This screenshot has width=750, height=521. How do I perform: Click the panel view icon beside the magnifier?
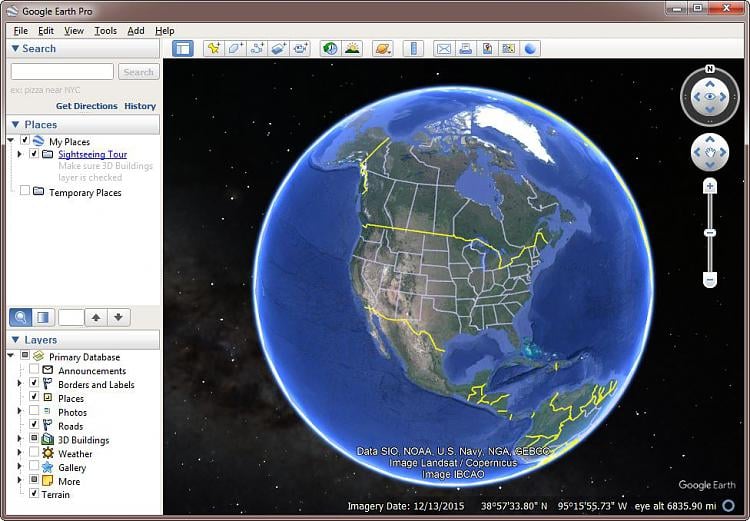[x=43, y=317]
